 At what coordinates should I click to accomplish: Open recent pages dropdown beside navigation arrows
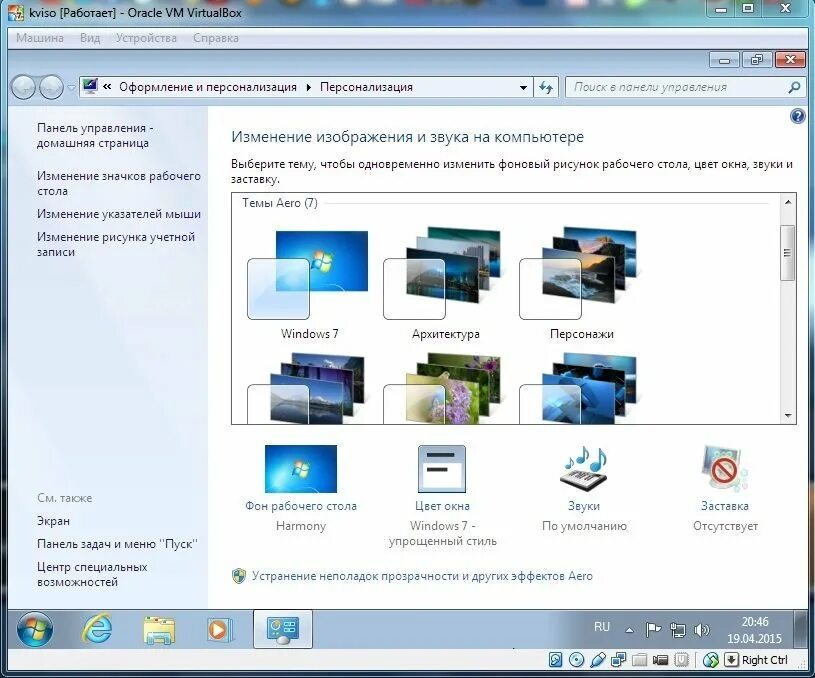[x=71, y=88]
